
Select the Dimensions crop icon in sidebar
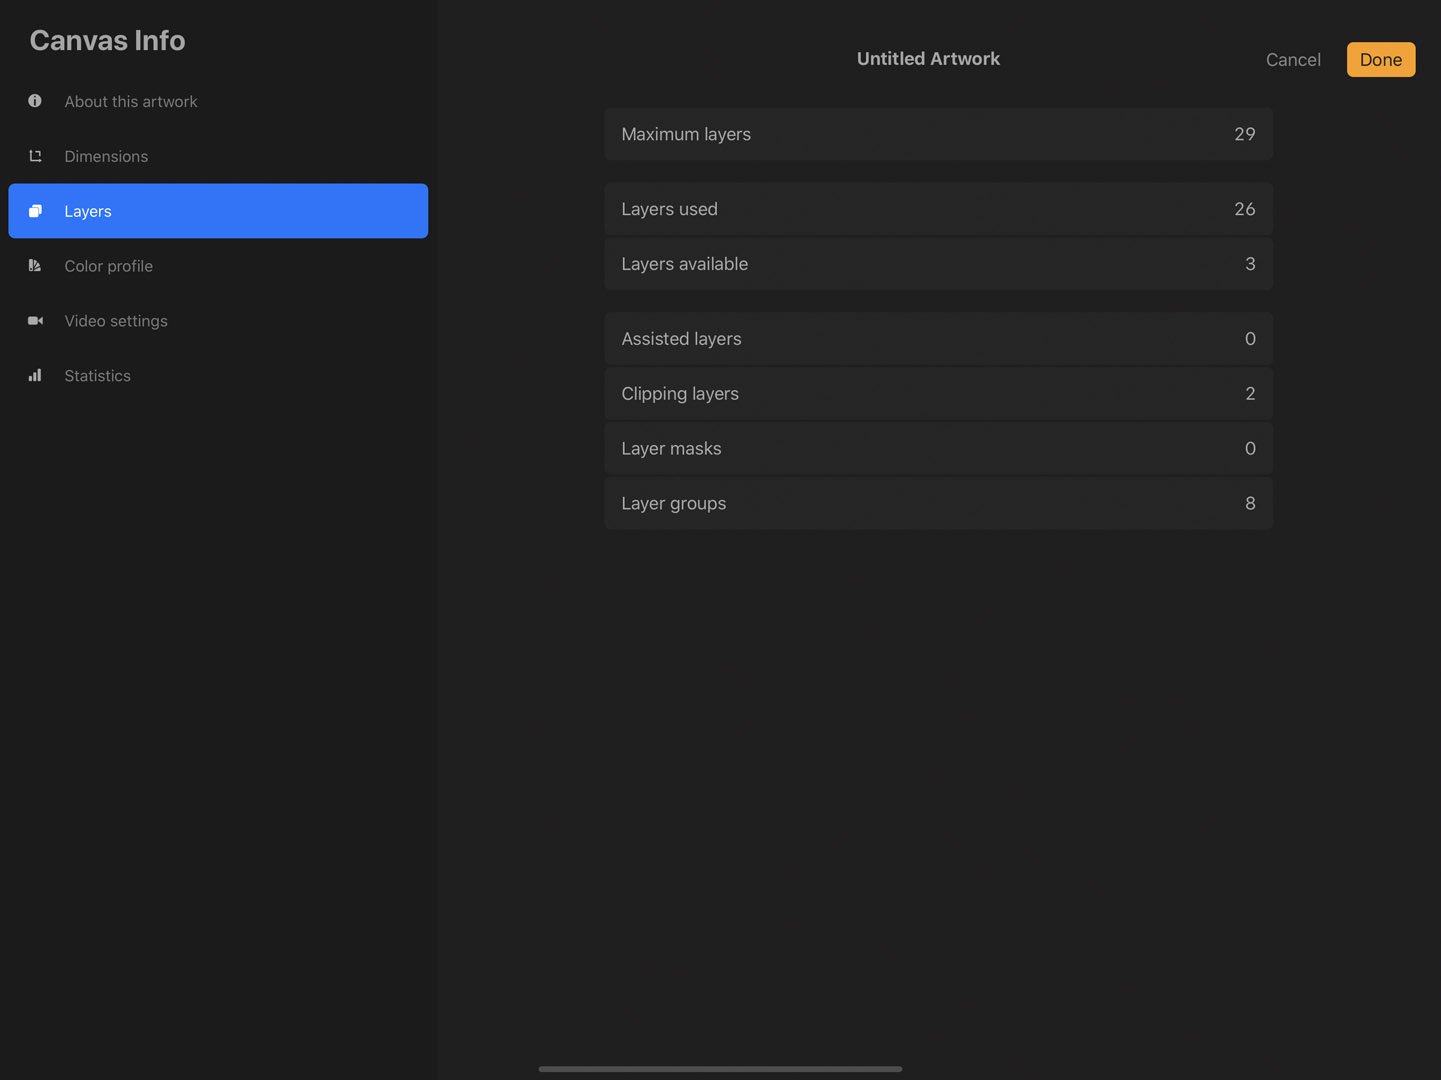(x=35, y=156)
